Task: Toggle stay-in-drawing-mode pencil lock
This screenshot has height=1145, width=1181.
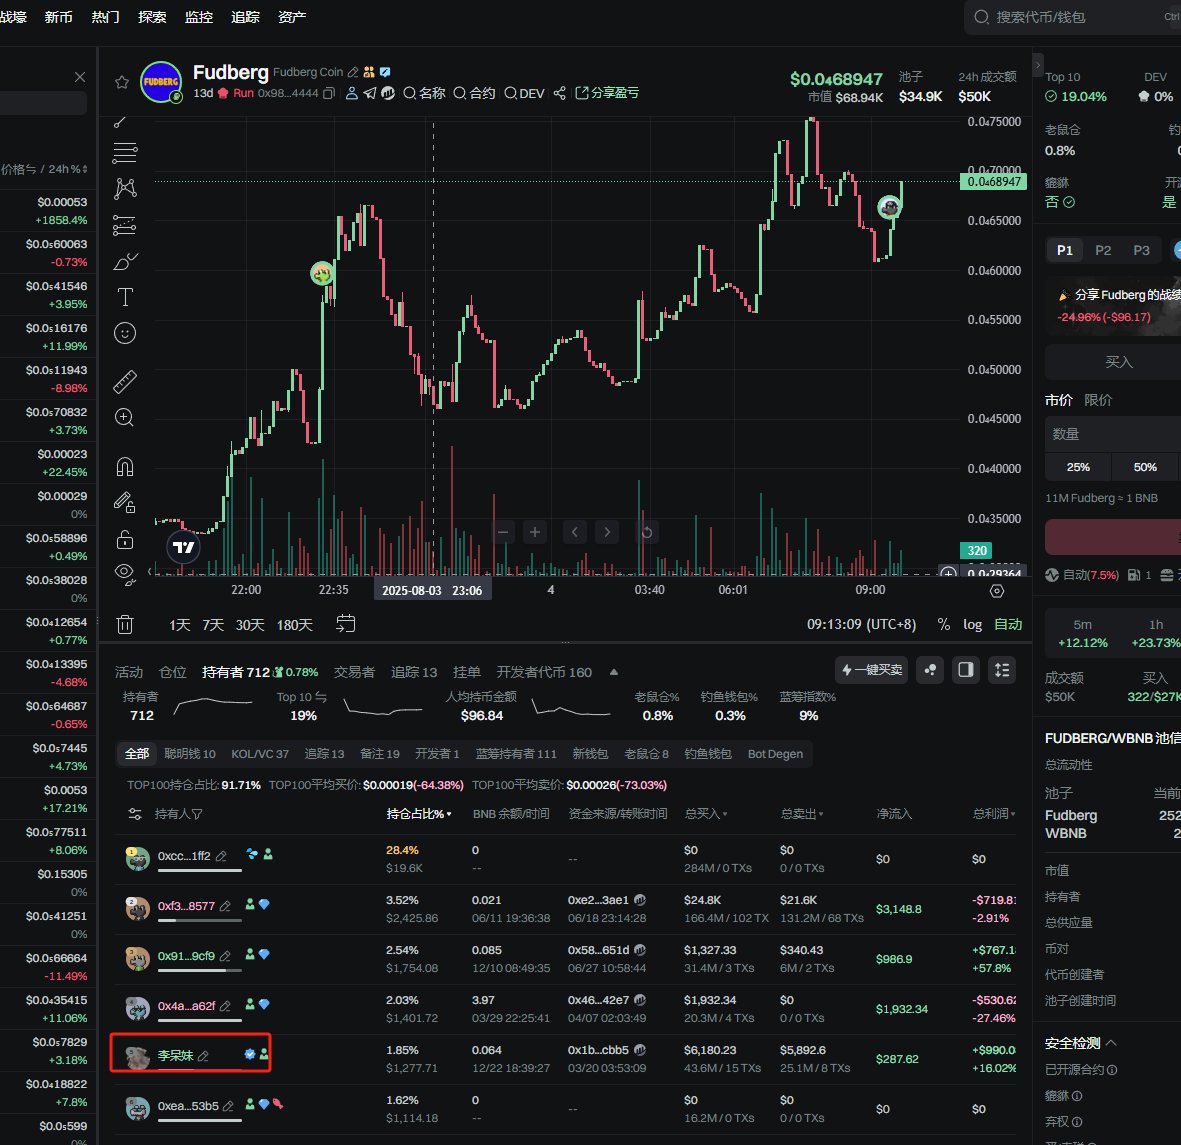Action: point(125,502)
